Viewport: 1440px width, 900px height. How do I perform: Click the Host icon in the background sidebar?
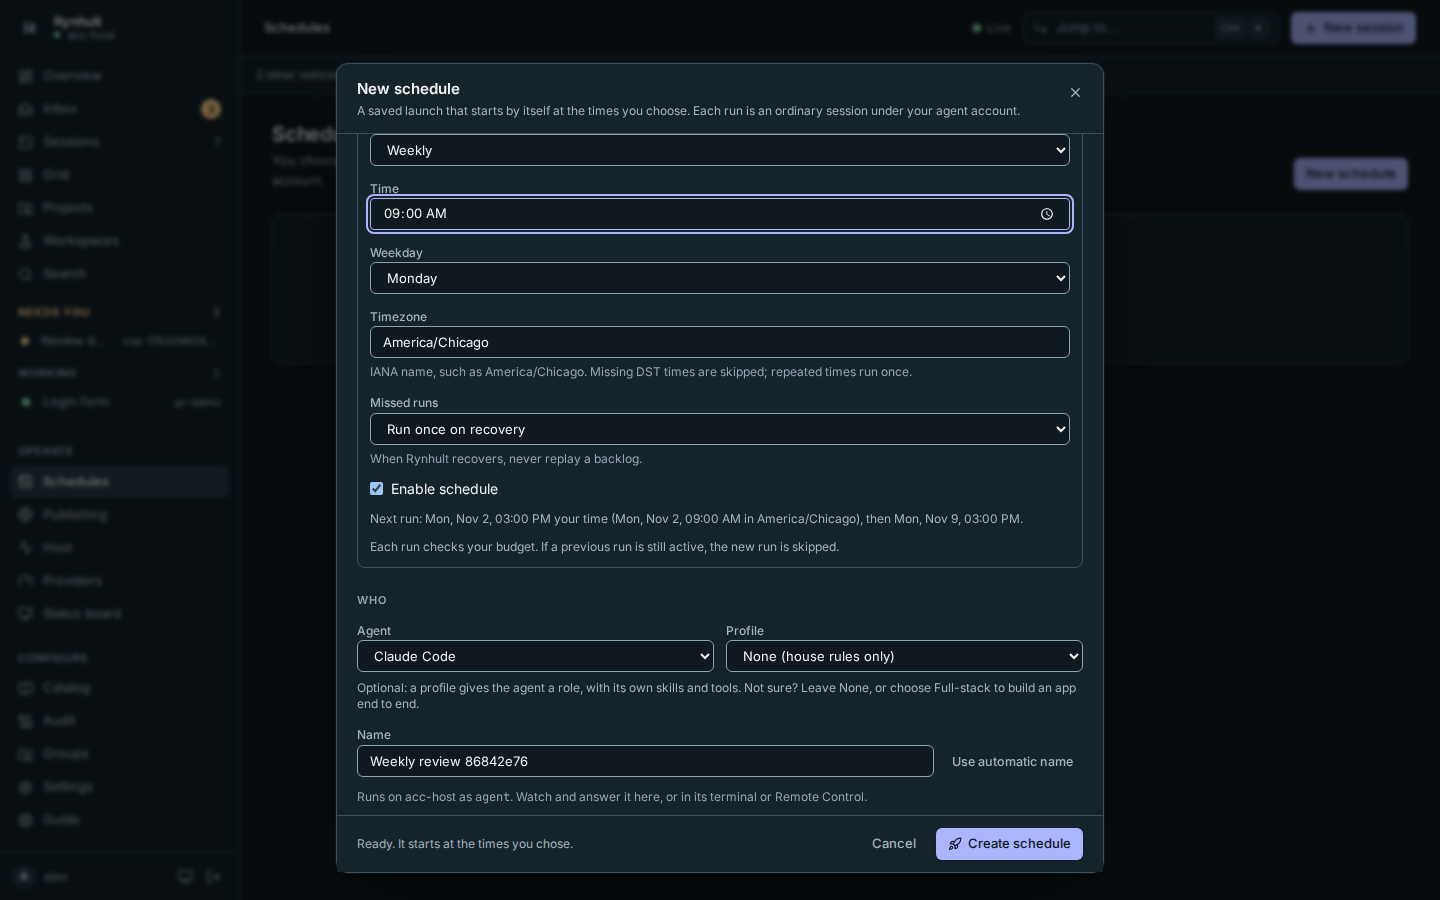tap(26, 548)
